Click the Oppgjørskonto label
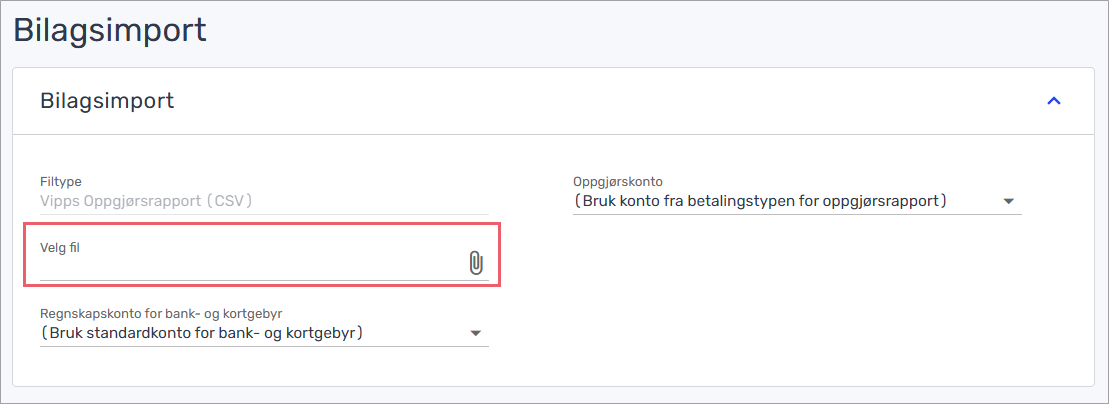 coord(618,183)
